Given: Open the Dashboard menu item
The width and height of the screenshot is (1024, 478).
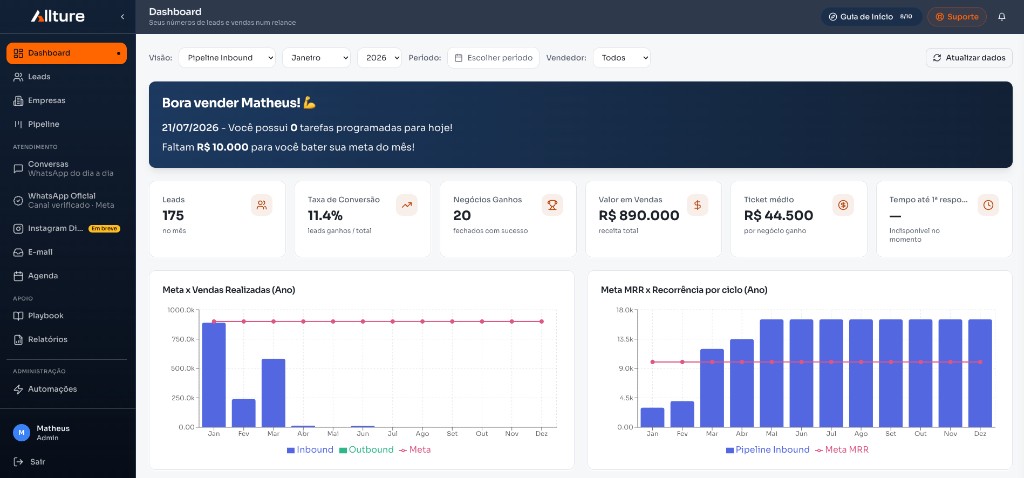Looking at the screenshot, I should coord(67,53).
